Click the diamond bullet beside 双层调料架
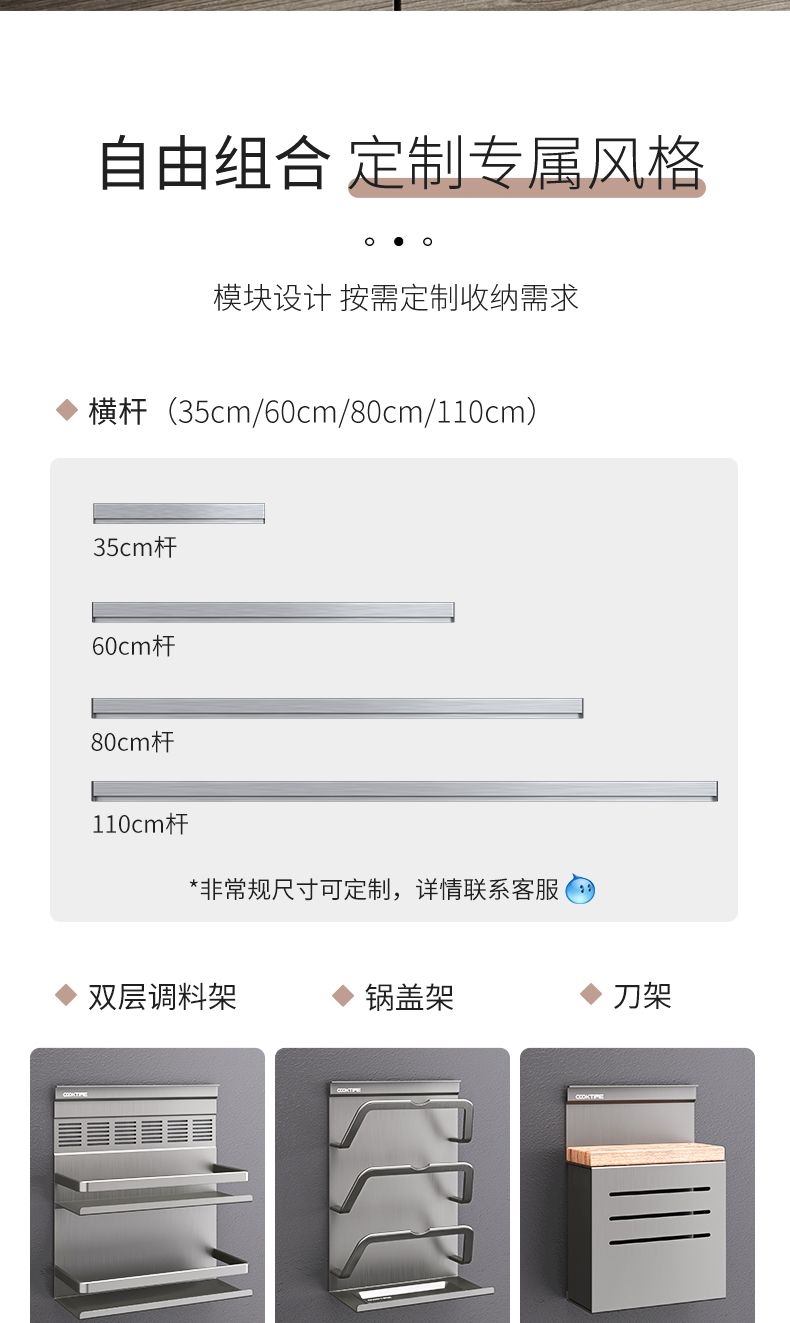790x1323 pixels. pos(66,995)
